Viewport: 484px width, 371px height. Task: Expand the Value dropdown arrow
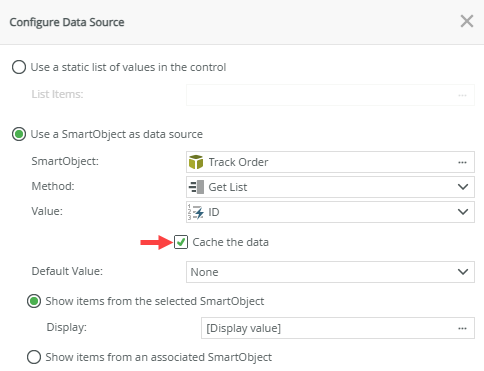(463, 212)
